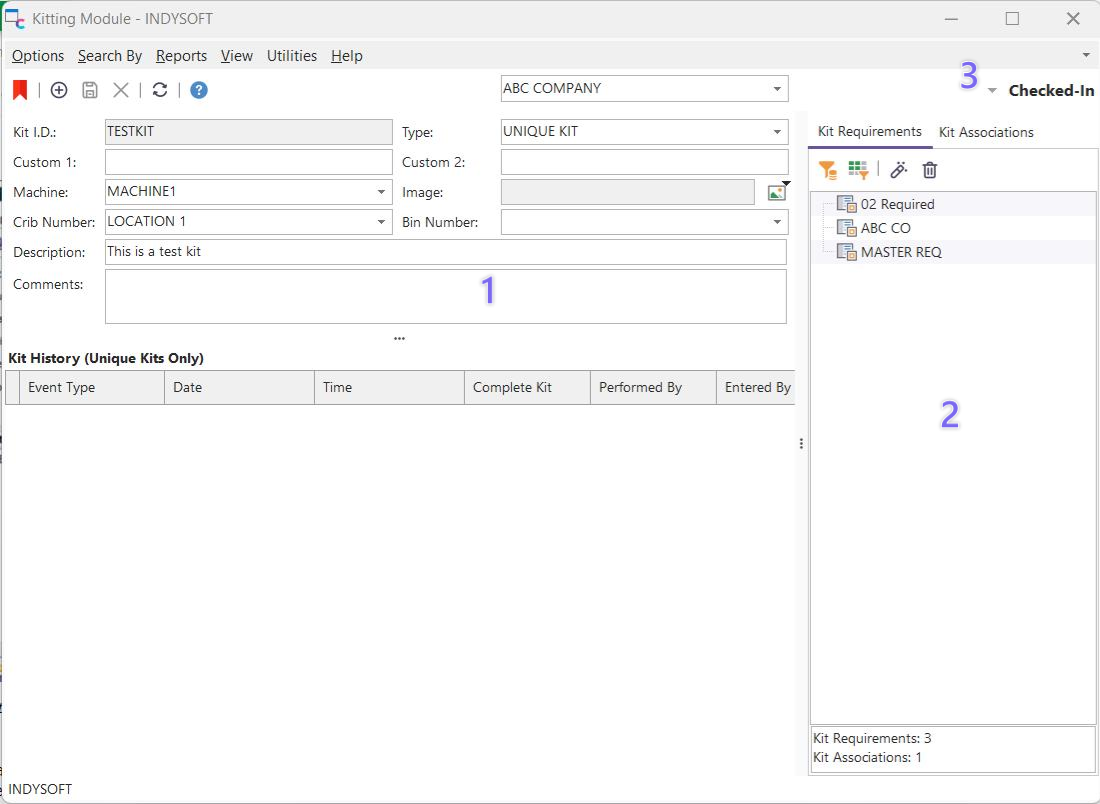Click the orange filter icon in Kit Requirements
Viewport: 1100px width, 804px height.
[828, 170]
